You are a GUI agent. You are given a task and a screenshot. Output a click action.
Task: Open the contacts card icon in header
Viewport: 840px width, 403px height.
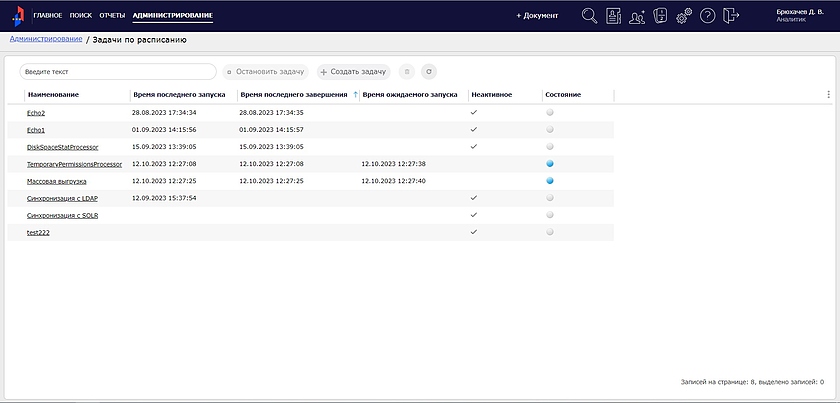[x=613, y=16]
